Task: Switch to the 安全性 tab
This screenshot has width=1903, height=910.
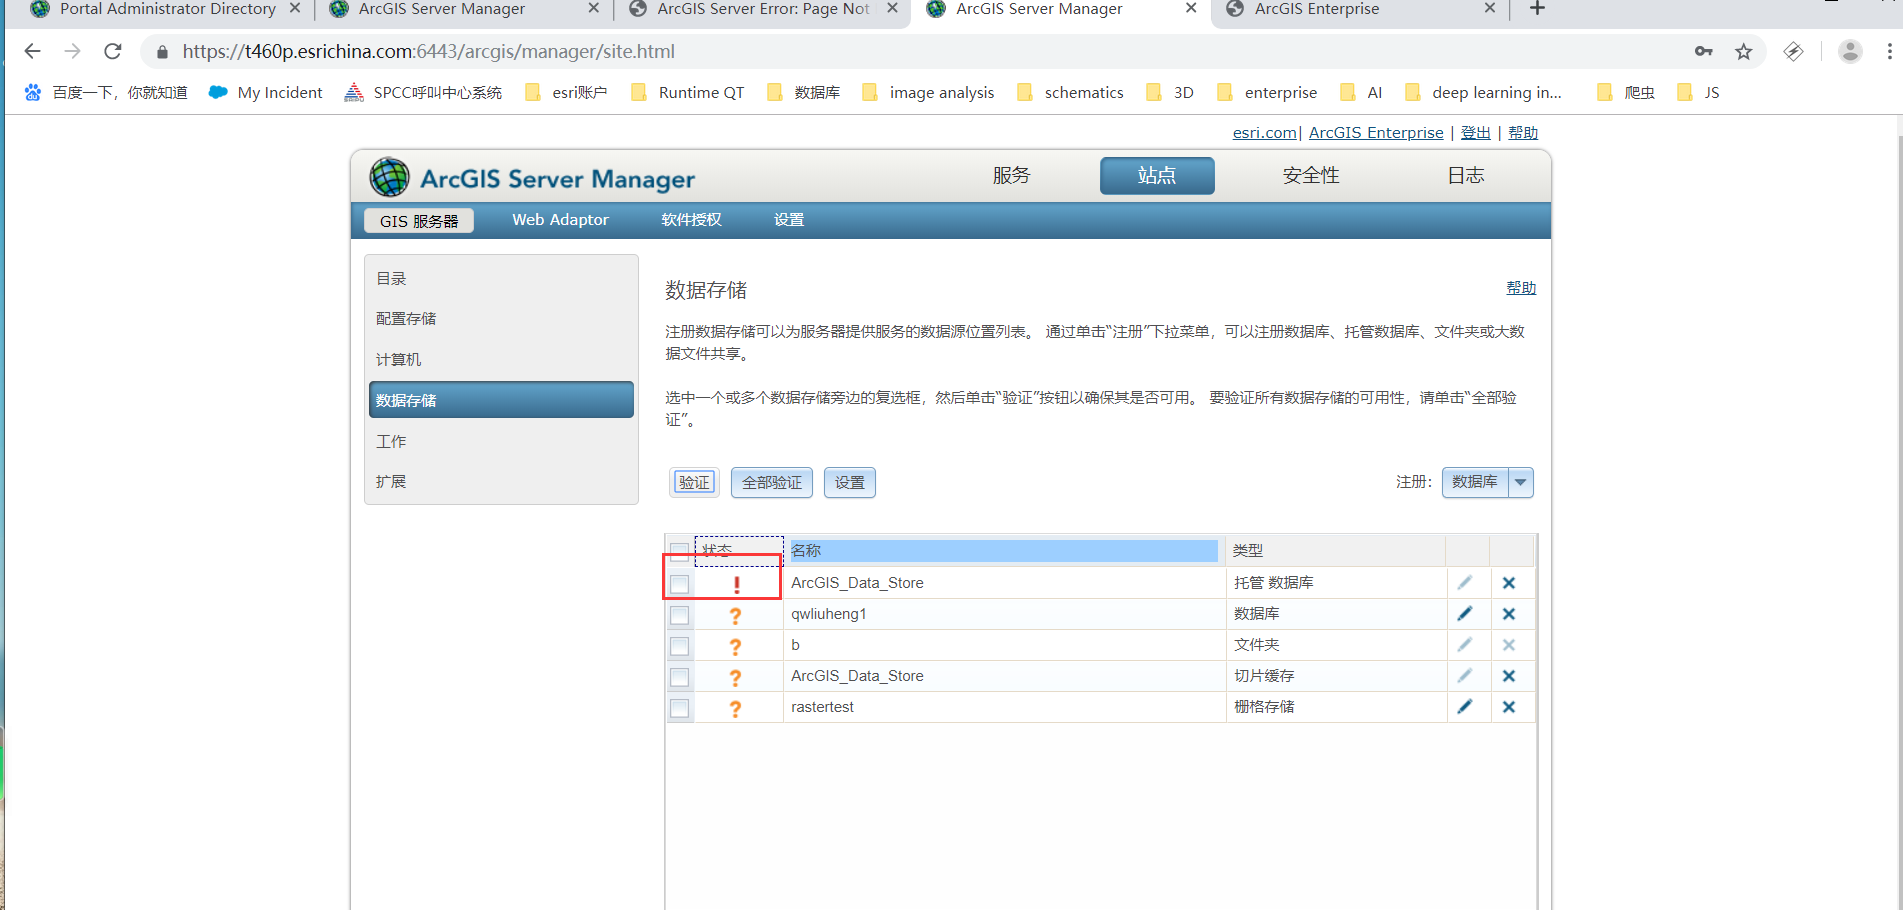Action: pos(1310,175)
